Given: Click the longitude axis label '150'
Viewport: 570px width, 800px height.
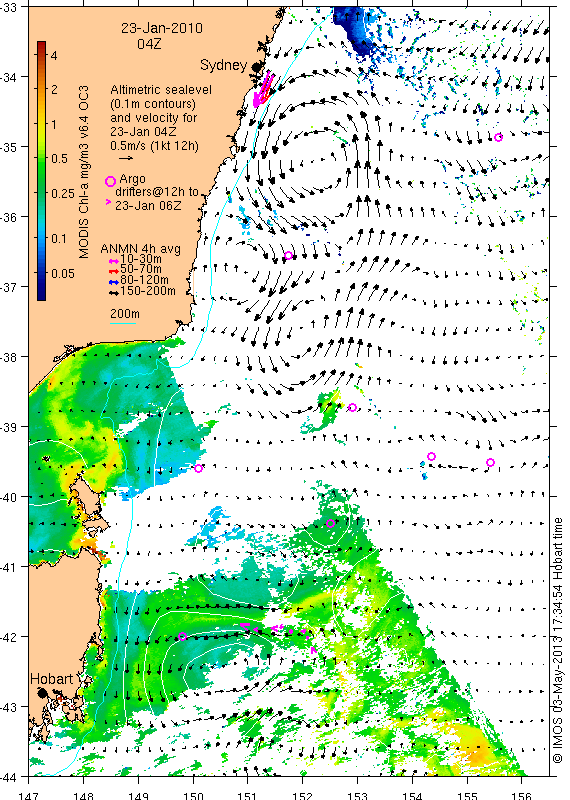Looking at the screenshot, I should pos(193,795).
